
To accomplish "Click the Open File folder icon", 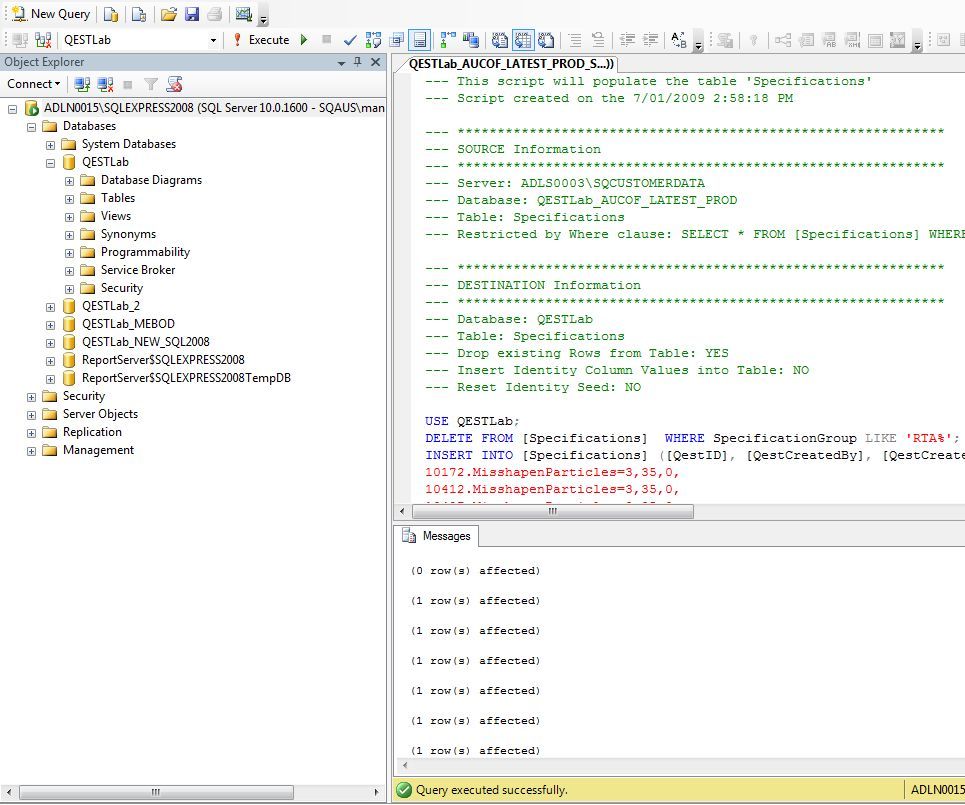I will (x=168, y=14).
